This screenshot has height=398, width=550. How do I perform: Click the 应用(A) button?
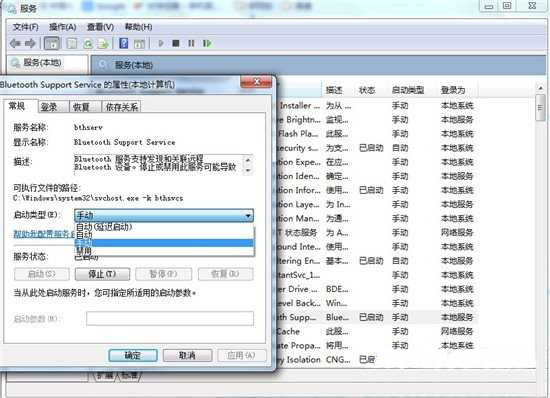(242, 355)
